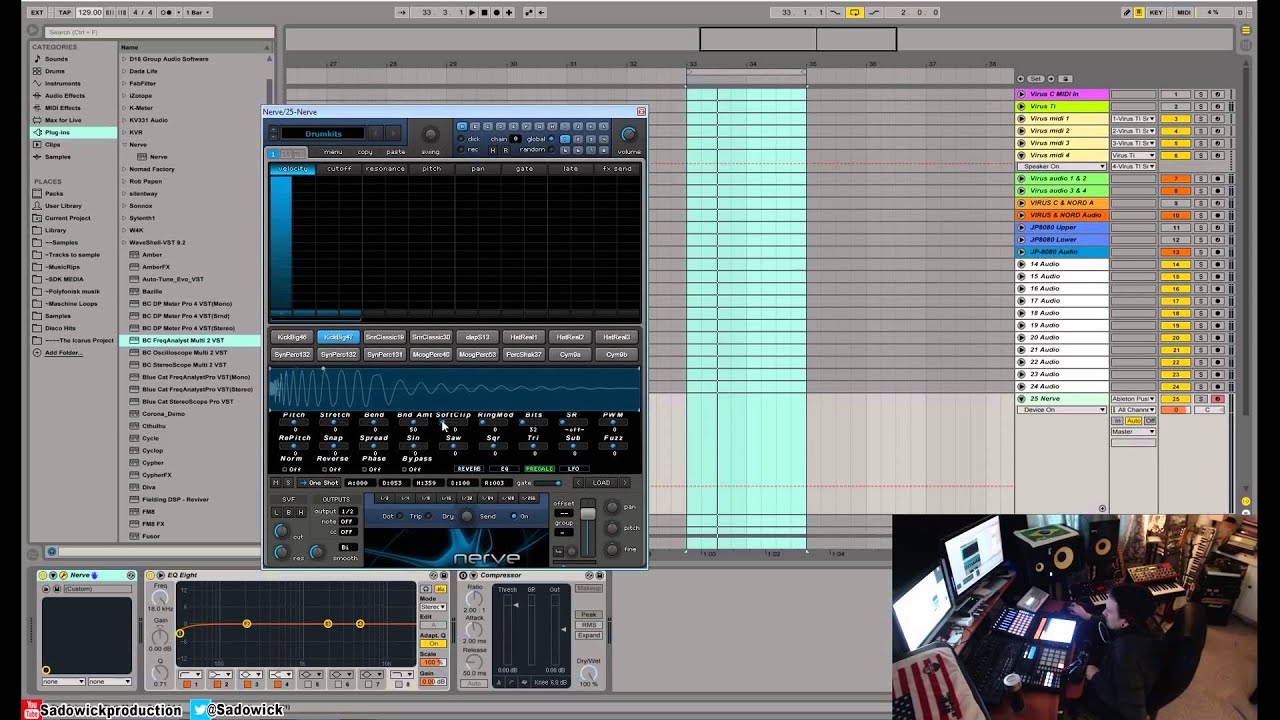Arm the global record button
The width and height of the screenshot is (1280, 720).
click(x=497, y=12)
